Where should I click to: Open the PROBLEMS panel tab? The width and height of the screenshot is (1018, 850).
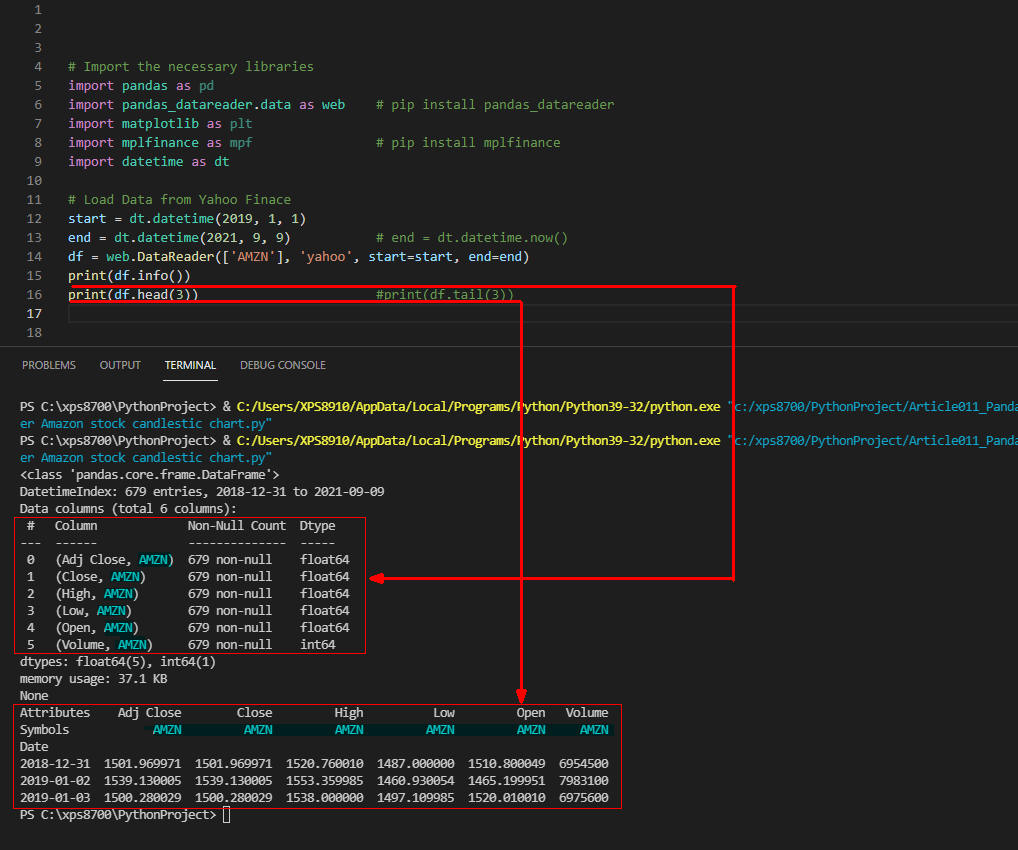point(49,365)
